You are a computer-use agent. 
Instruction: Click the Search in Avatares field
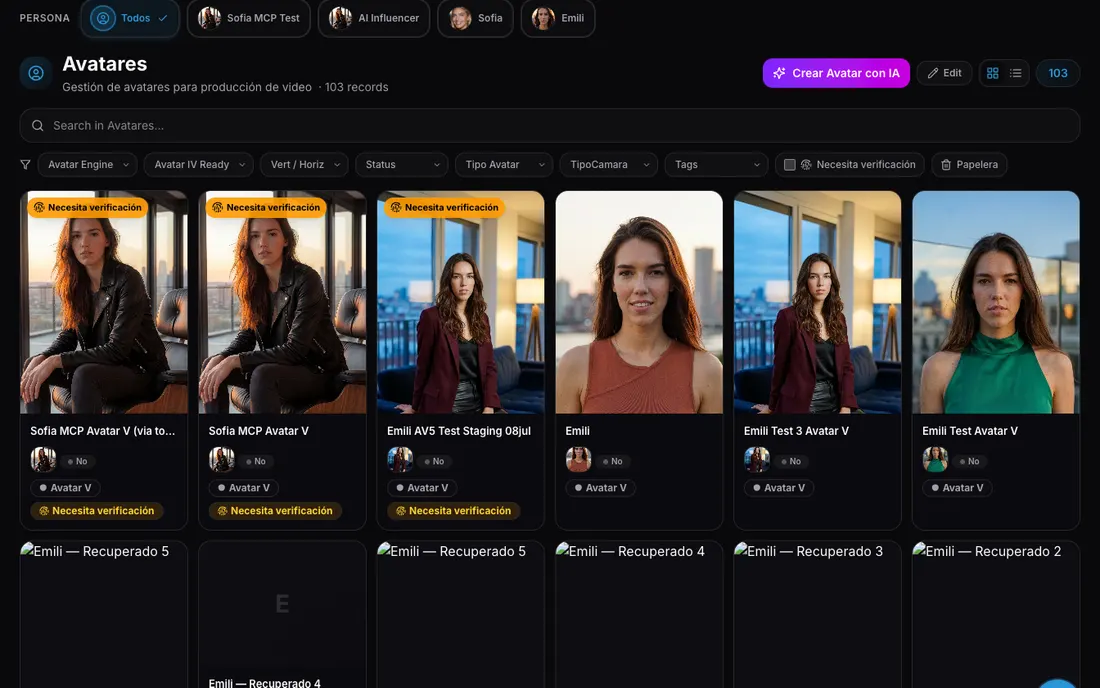tap(550, 126)
